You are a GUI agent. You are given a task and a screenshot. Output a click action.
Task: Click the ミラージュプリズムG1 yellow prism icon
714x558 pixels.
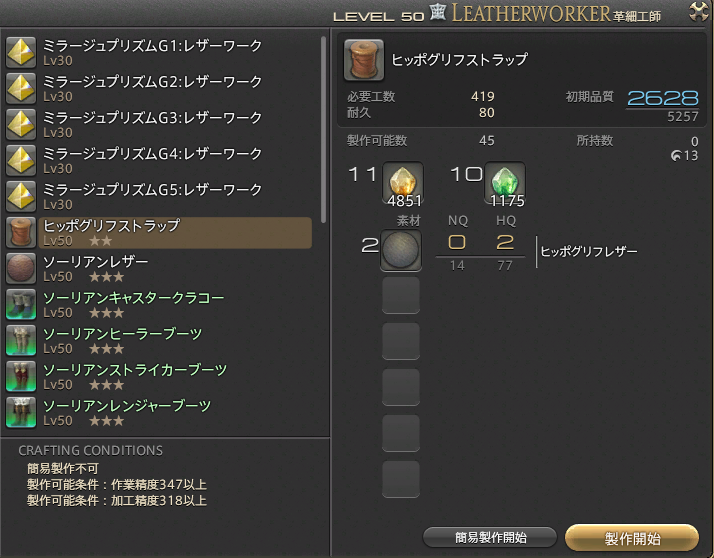click(21, 52)
